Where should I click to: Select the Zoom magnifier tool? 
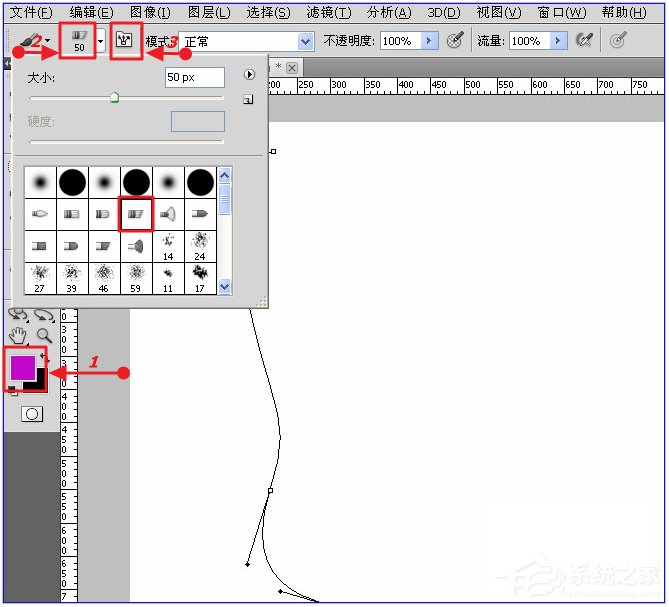pyautogui.click(x=44, y=335)
